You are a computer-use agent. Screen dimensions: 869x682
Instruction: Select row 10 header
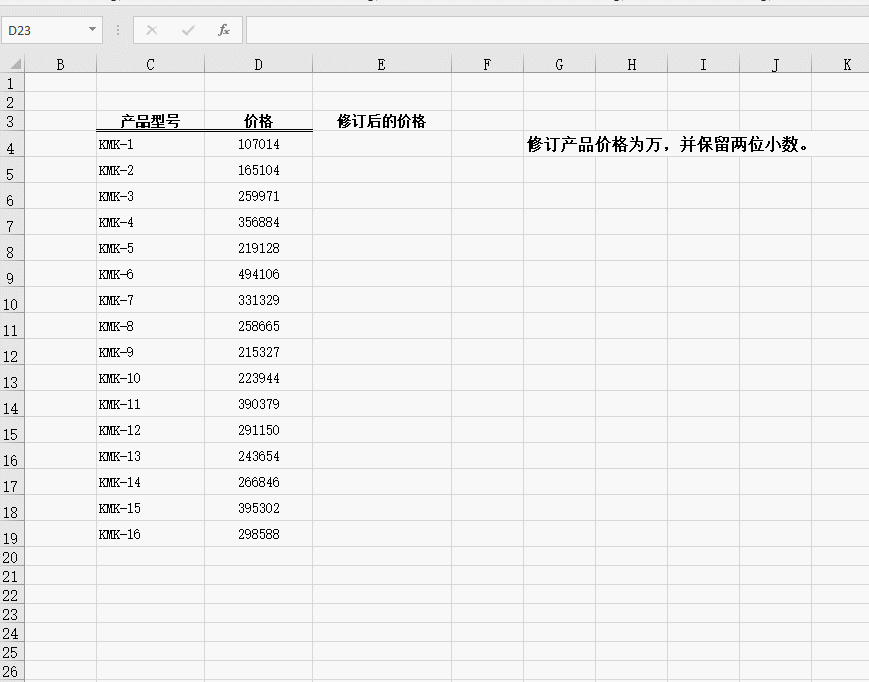(12, 300)
